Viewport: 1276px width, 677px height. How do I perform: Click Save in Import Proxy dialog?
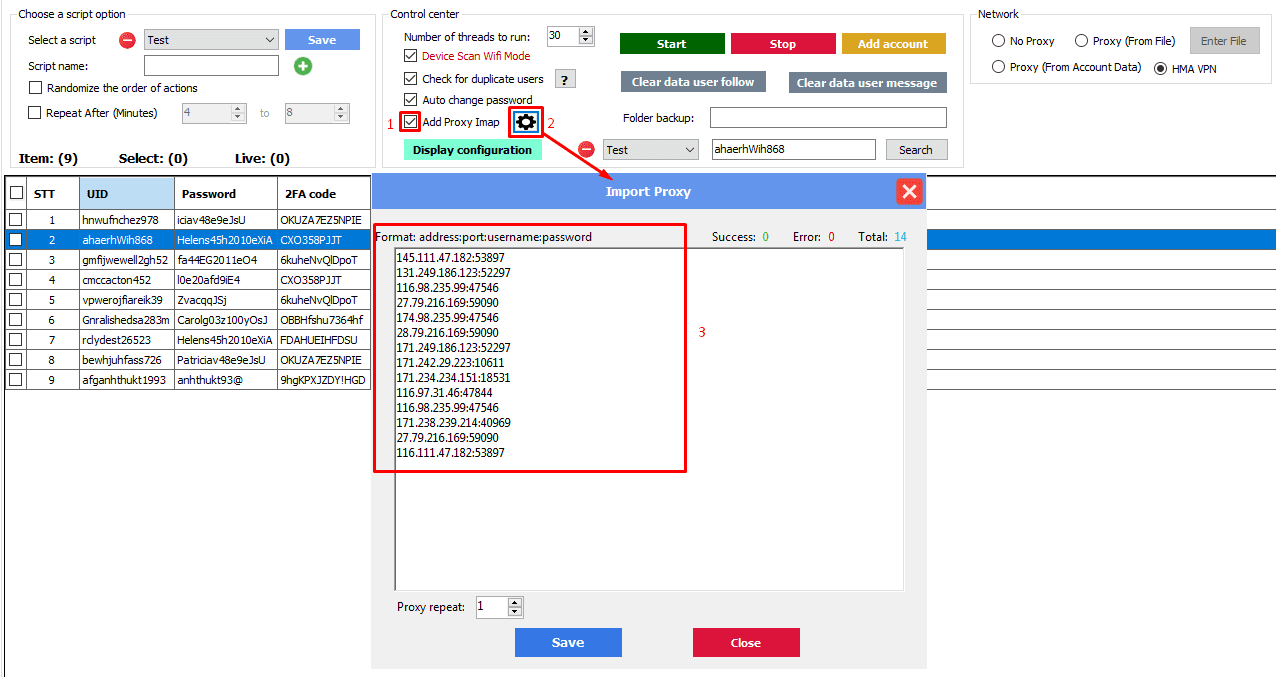[568, 643]
